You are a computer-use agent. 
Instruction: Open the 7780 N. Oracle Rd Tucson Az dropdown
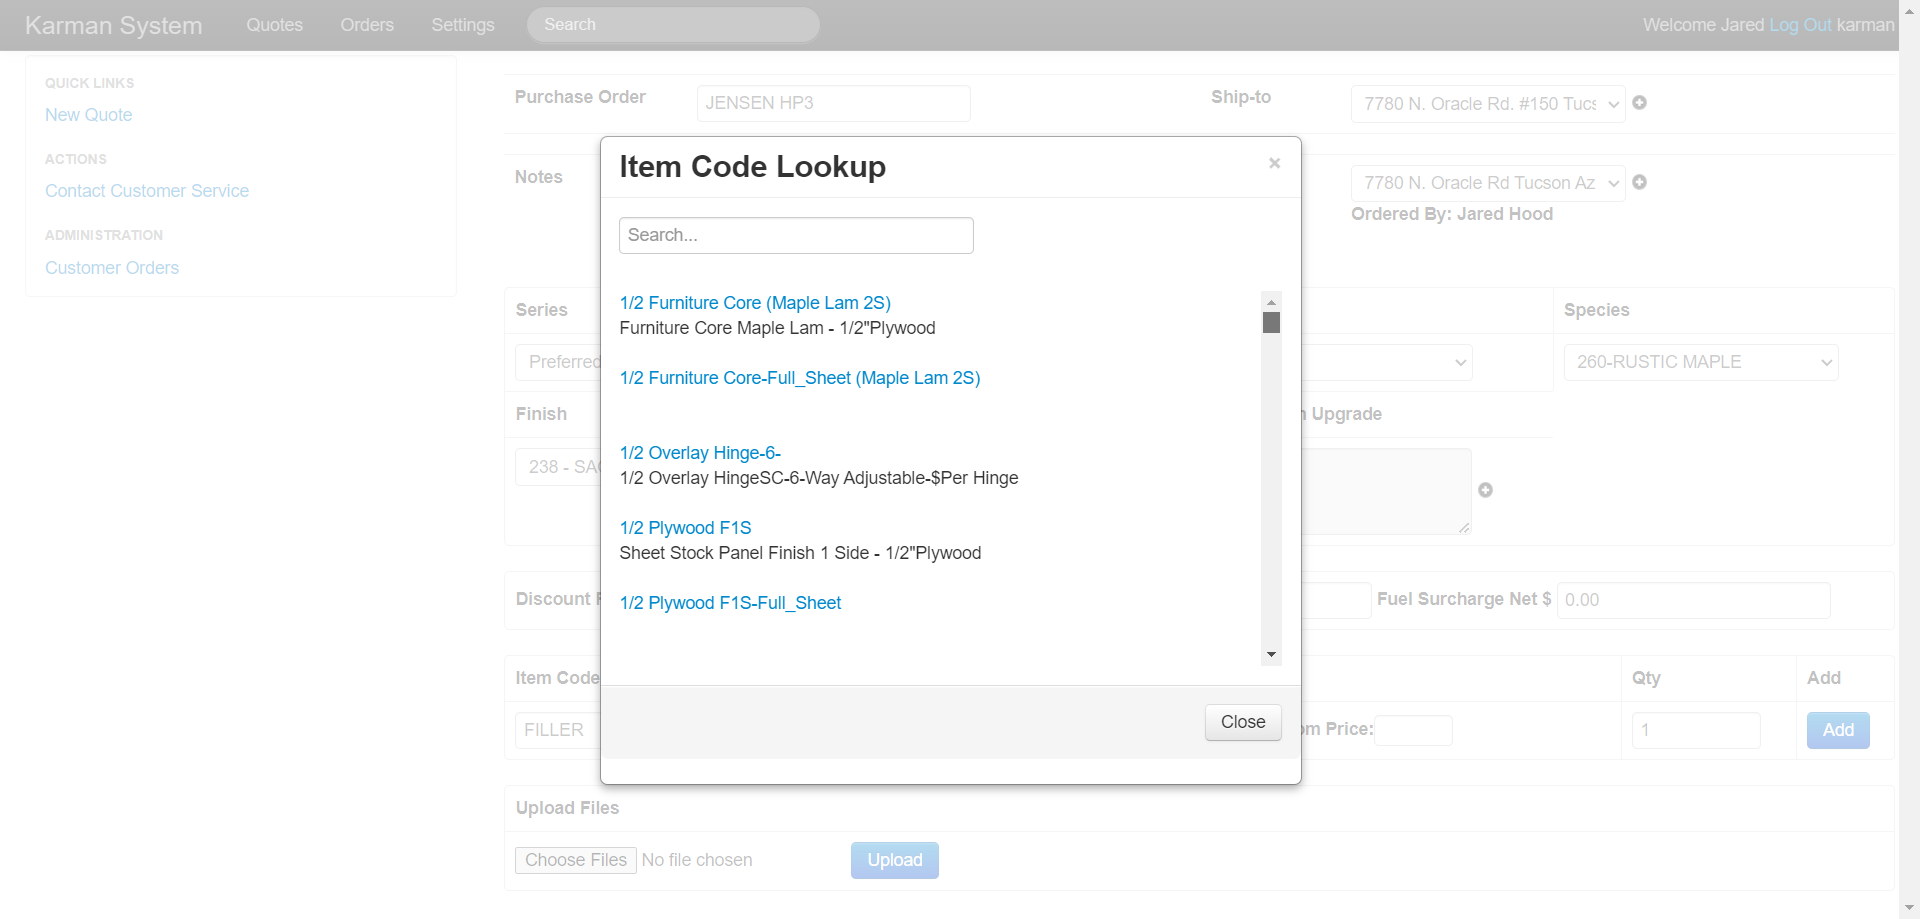tap(1488, 183)
